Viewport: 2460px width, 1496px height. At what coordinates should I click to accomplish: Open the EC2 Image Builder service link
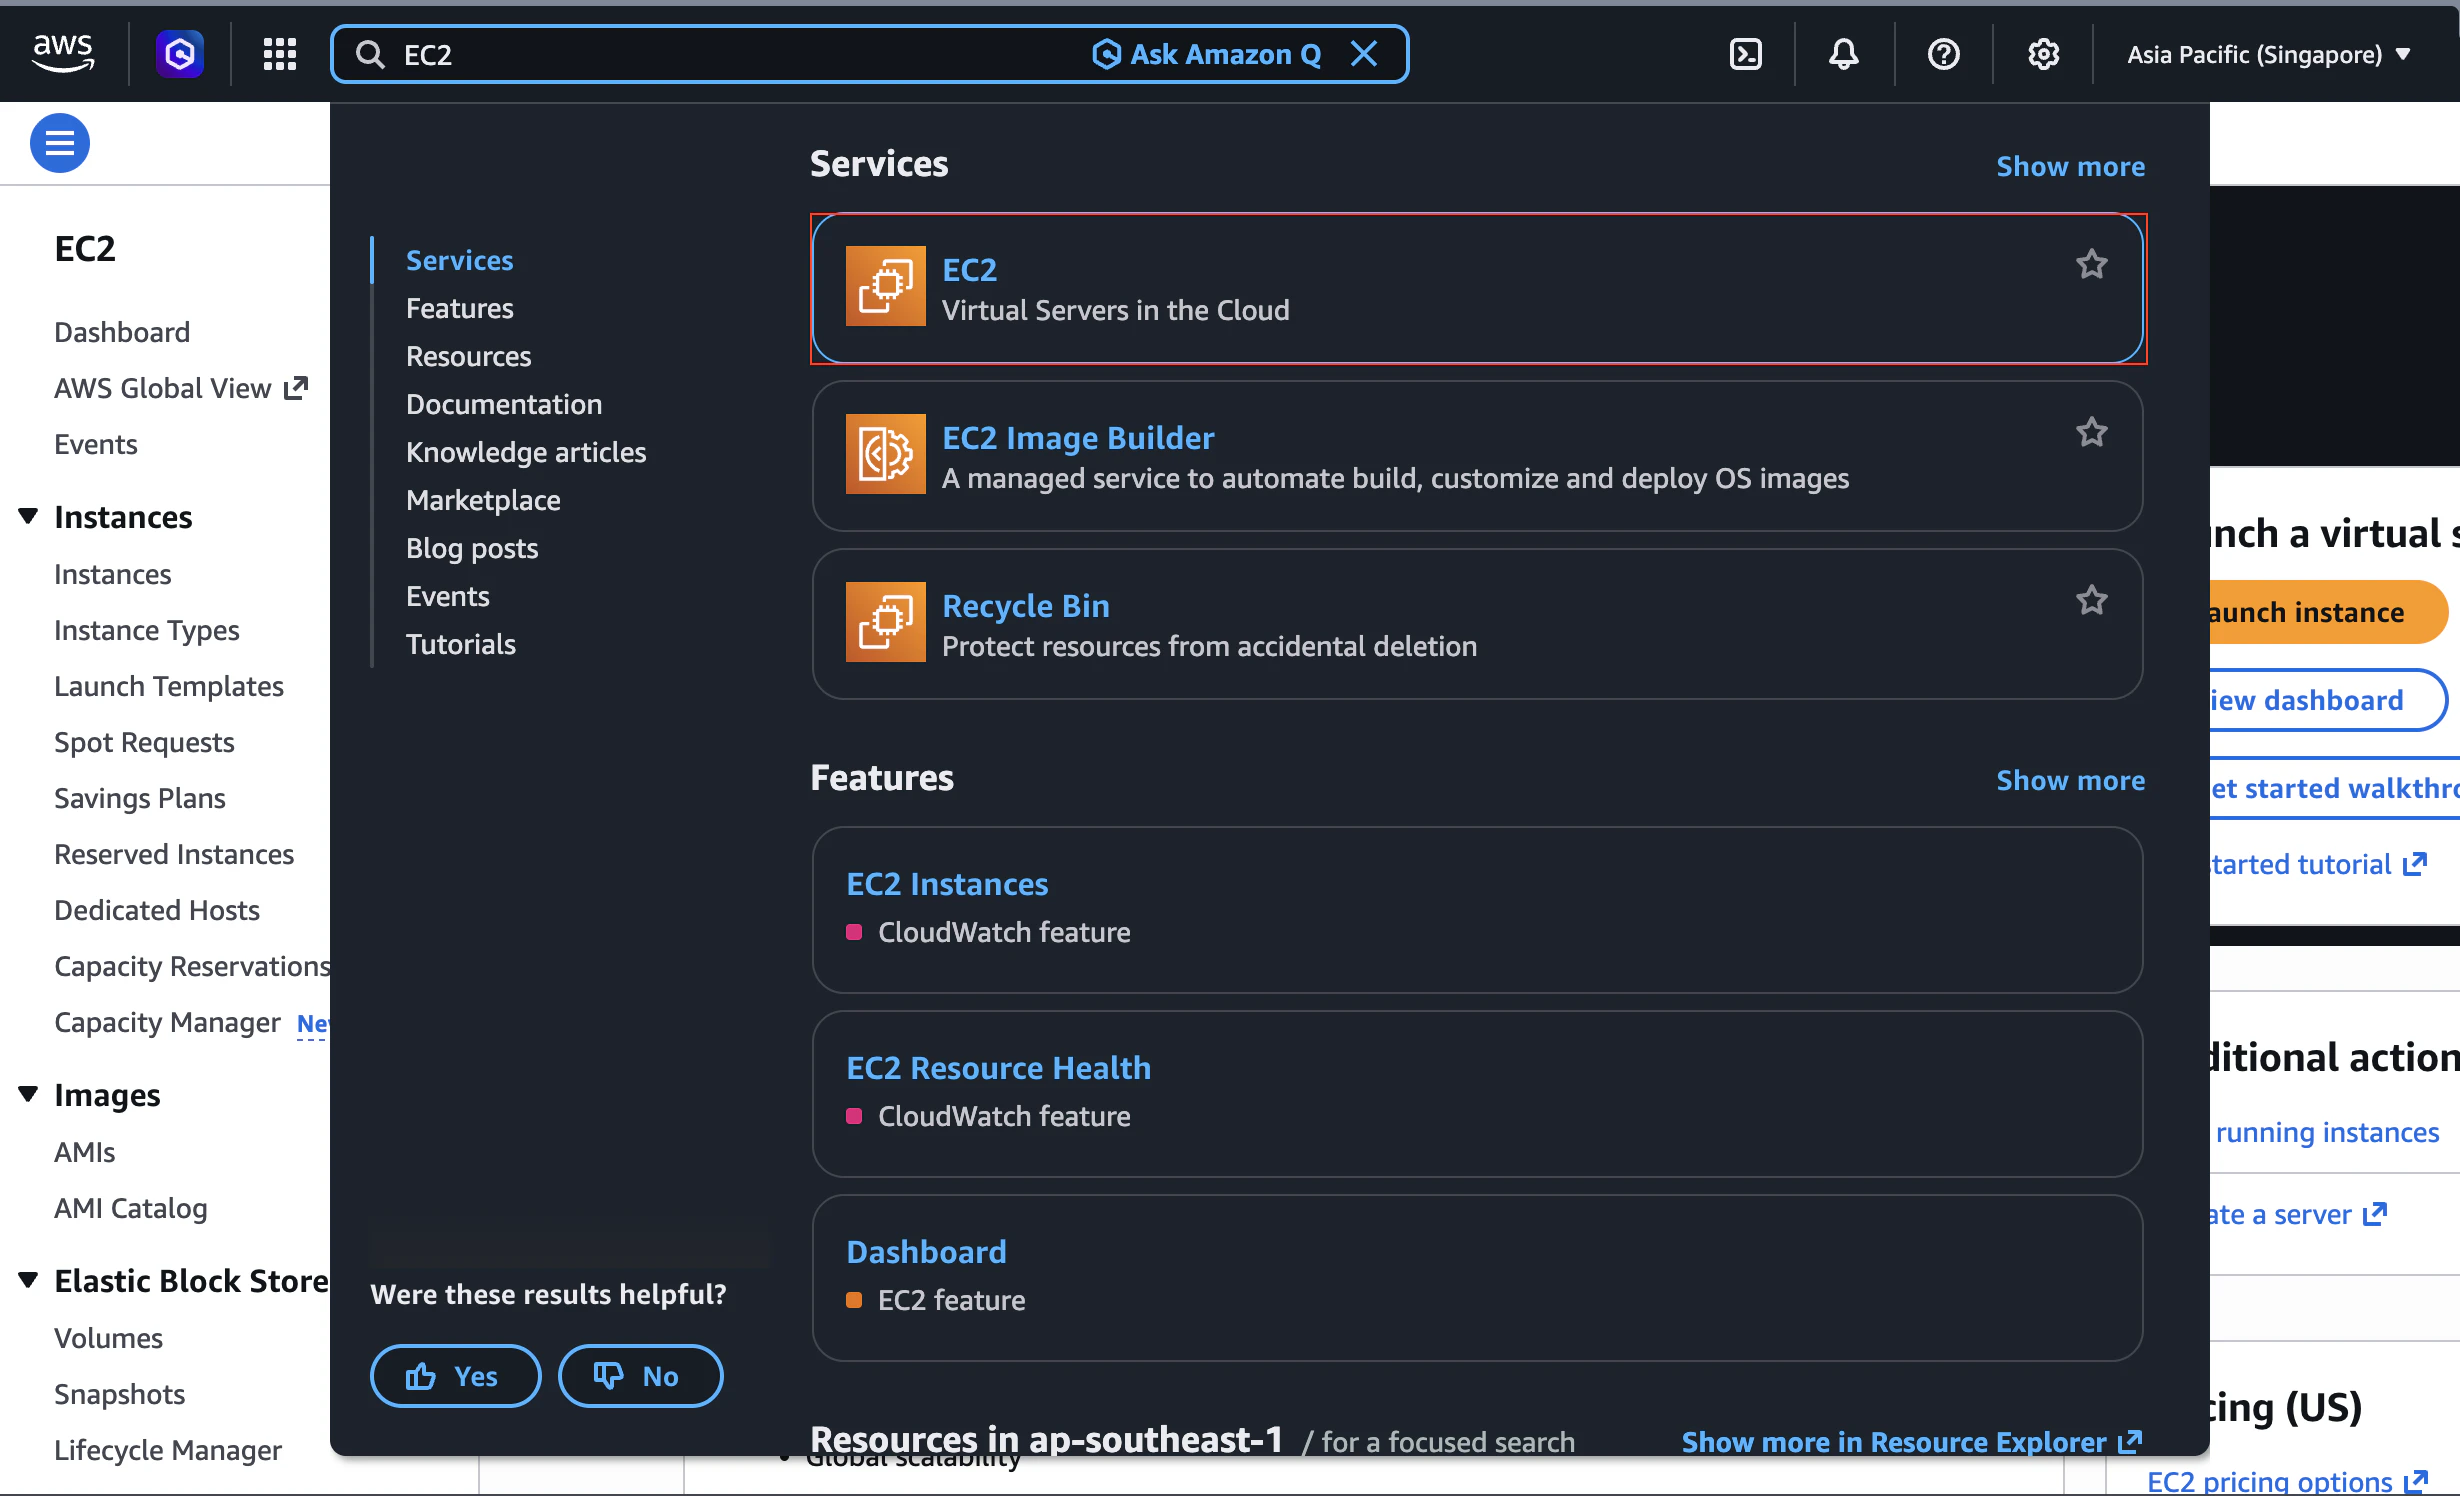tap(1078, 437)
